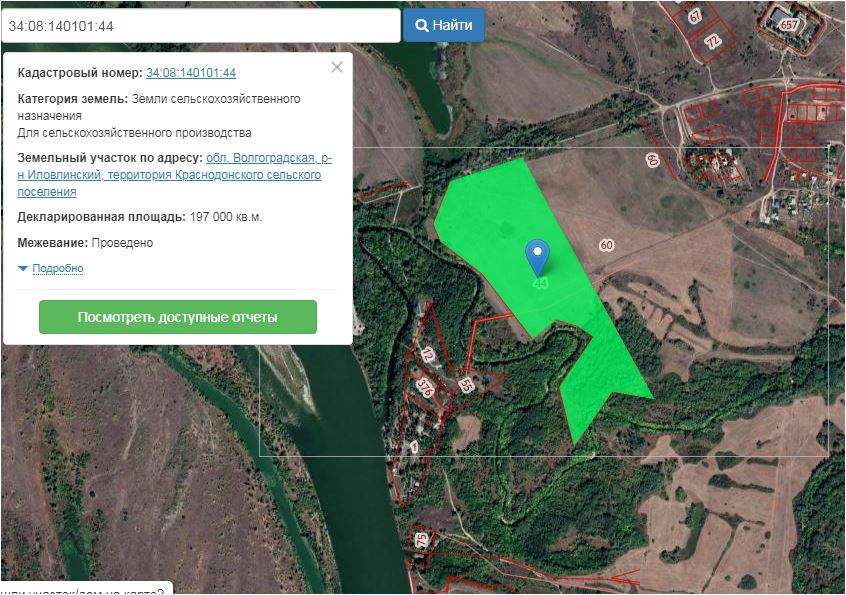Screen dimensions: 846x595
Task: Click the magnifier icon in Найти button
Action: [422, 25]
